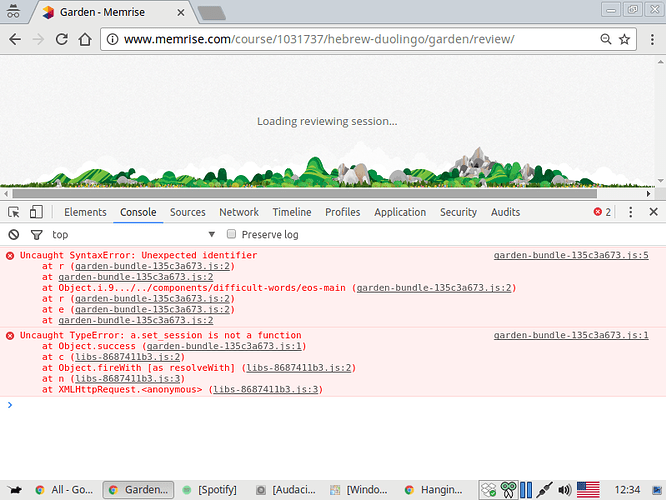Close the Garden - Memrise tab

point(181,12)
